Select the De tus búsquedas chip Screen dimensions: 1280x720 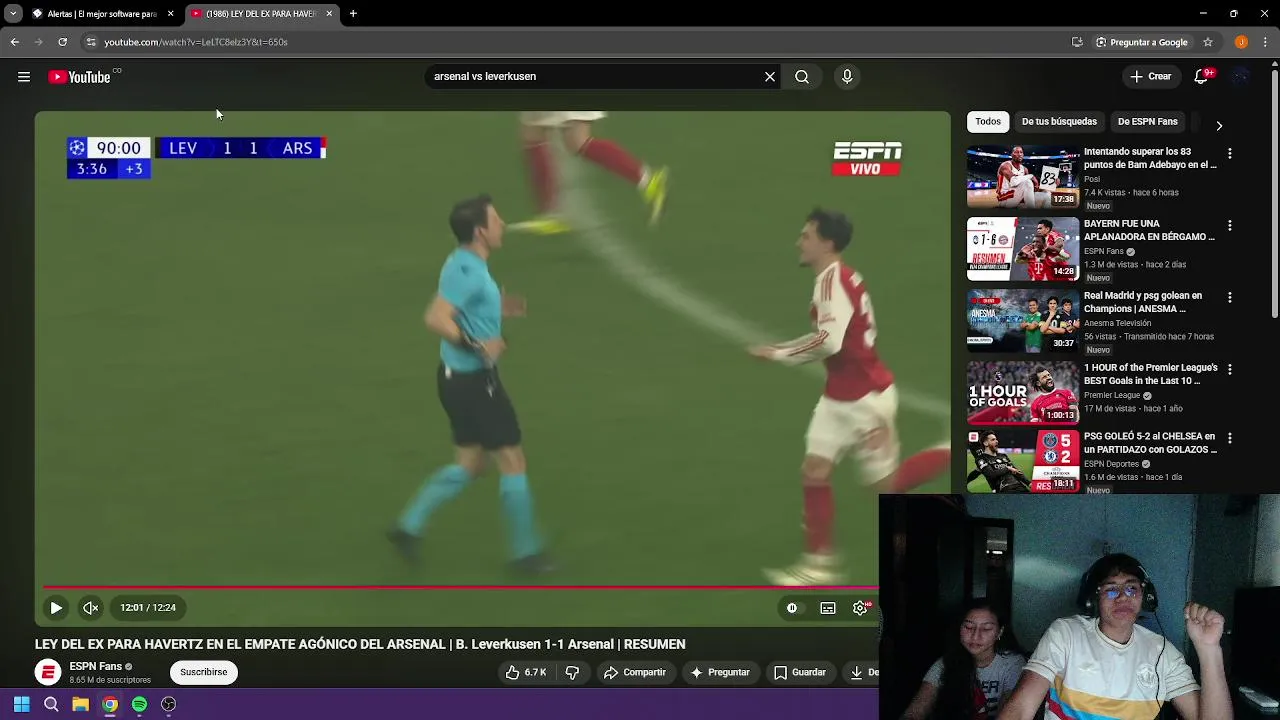(x=1059, y=121)
